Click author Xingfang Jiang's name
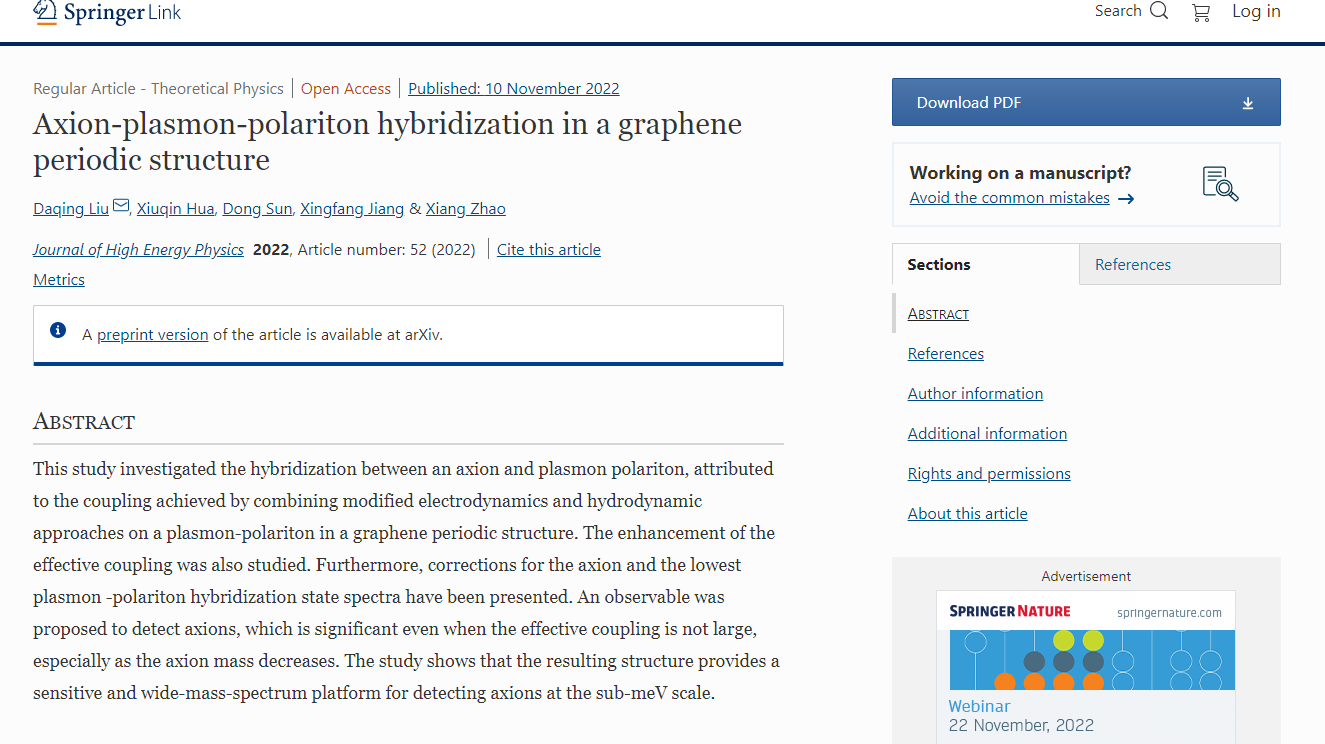This screenshot has height=744, width=1325. pos(352,209)
